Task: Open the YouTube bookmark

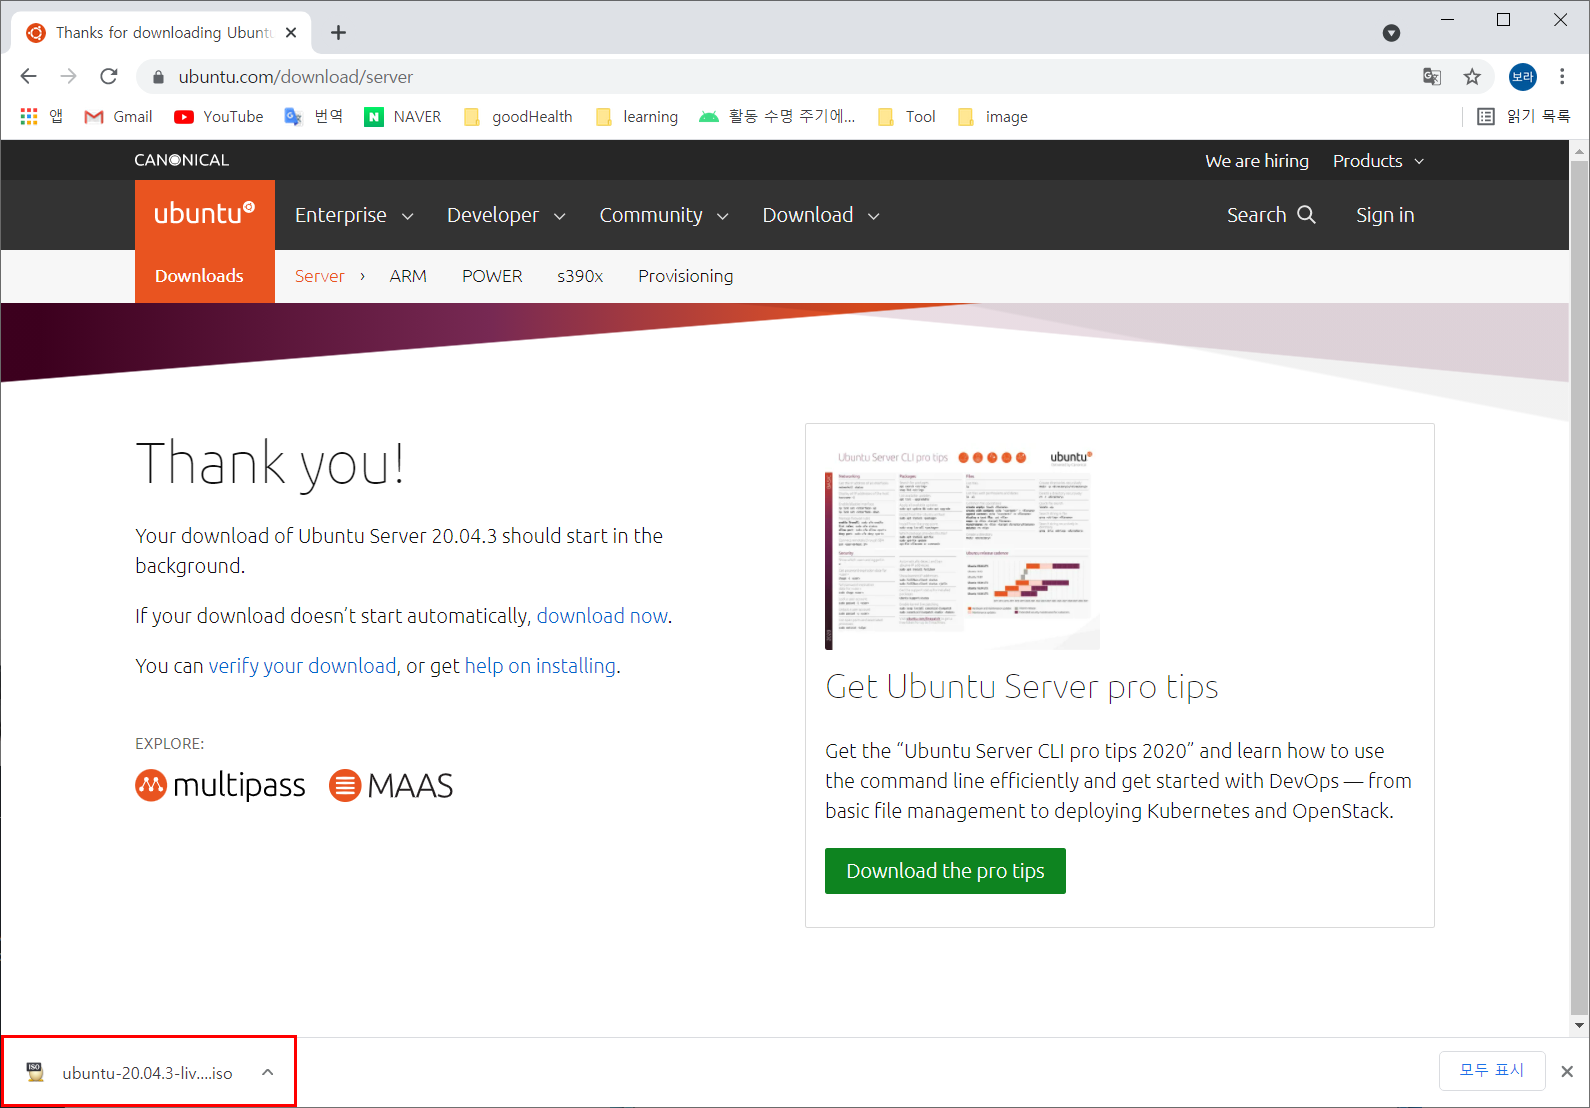Action: [x=219, y=117]
